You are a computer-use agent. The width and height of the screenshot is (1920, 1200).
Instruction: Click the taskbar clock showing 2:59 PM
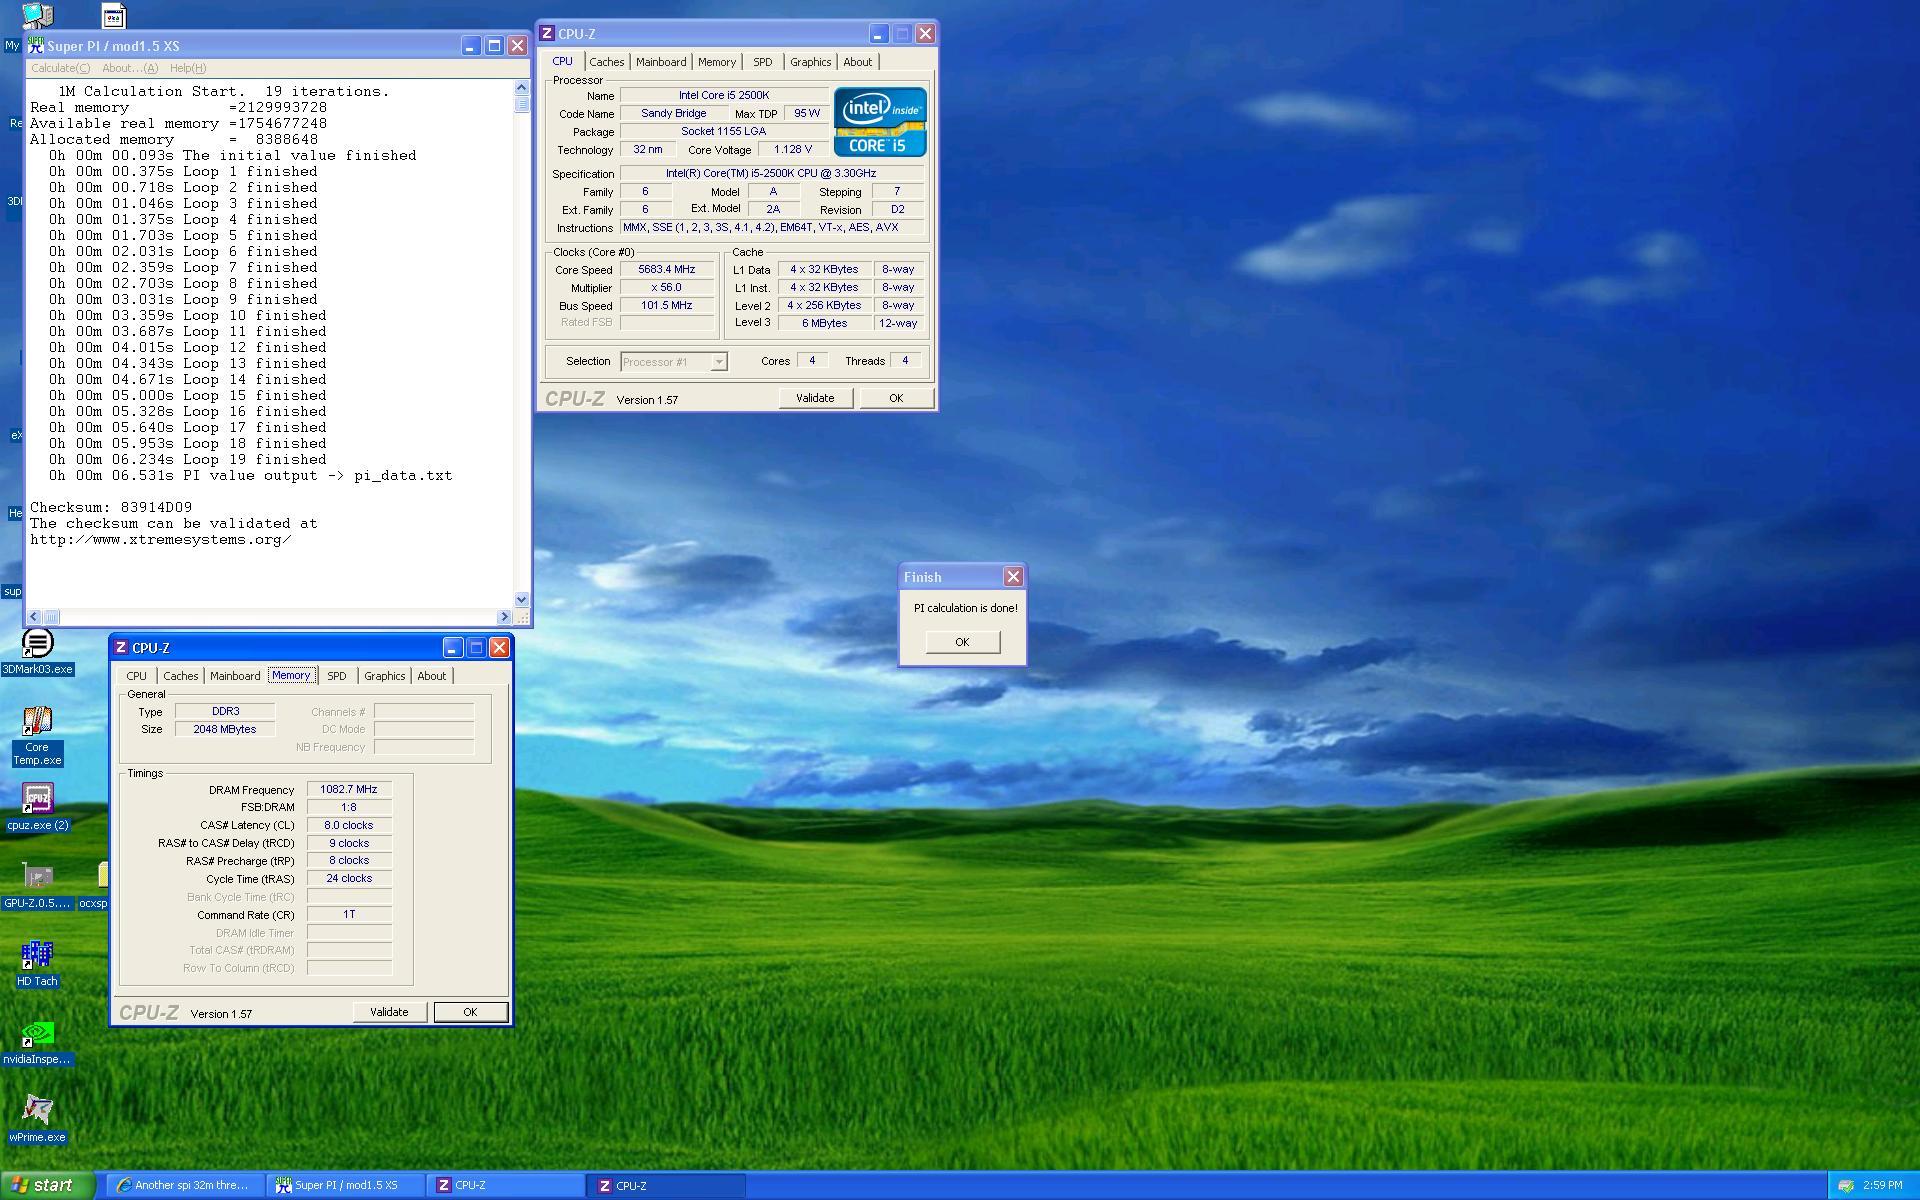[1882, 1186]
